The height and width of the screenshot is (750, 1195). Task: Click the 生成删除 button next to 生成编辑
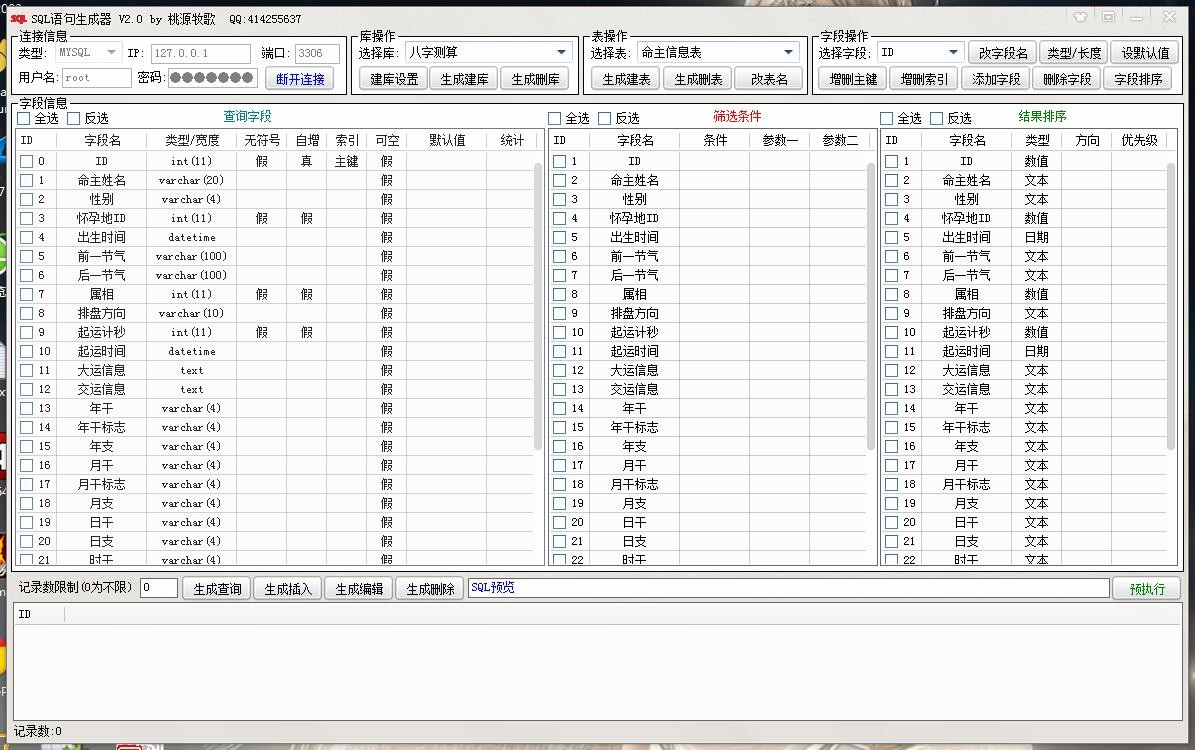pos(430,588)
